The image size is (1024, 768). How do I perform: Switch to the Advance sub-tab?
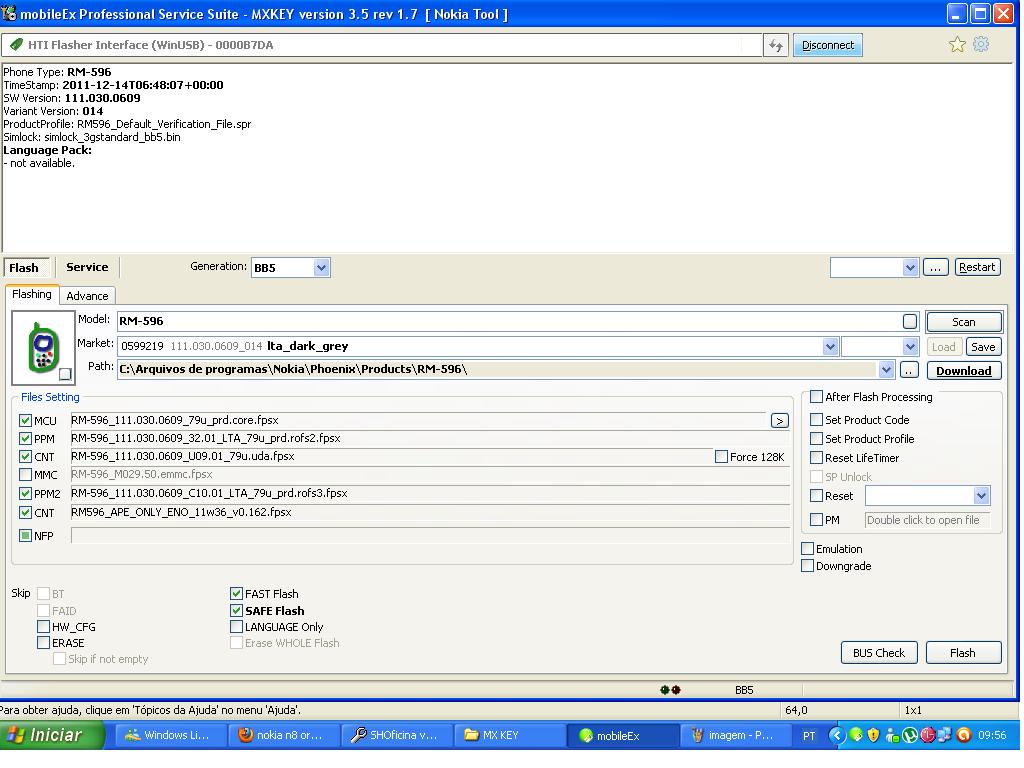pyautogui.click(x=88, y=296)
